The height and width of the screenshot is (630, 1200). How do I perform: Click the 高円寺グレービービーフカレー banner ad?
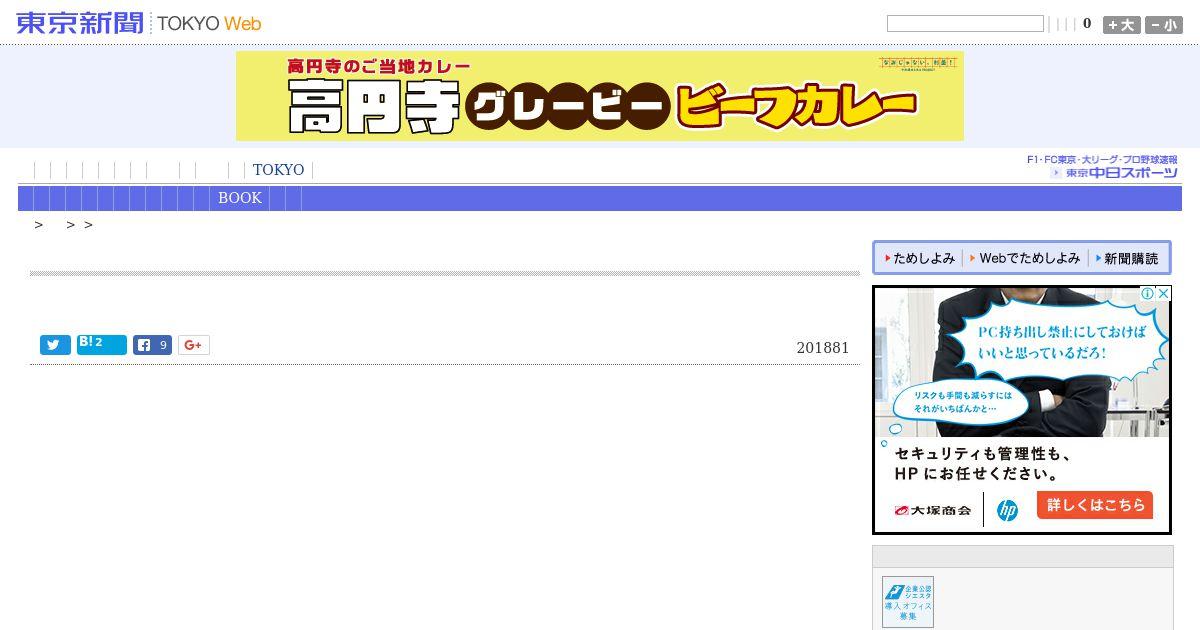600,96
